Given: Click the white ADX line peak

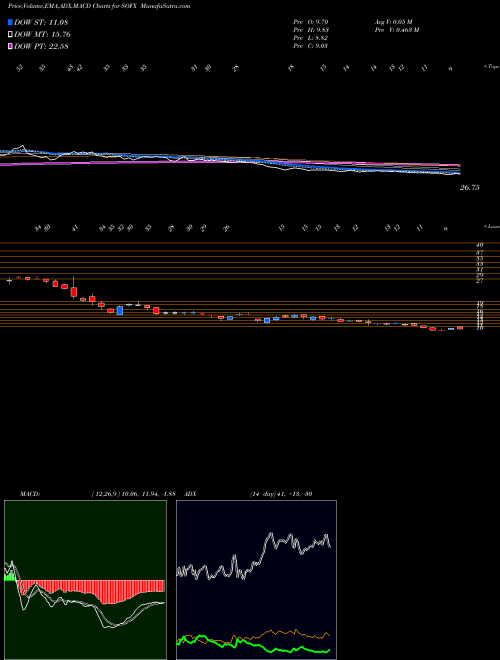Looking at the screenshot, I should (x=270, y=535).
